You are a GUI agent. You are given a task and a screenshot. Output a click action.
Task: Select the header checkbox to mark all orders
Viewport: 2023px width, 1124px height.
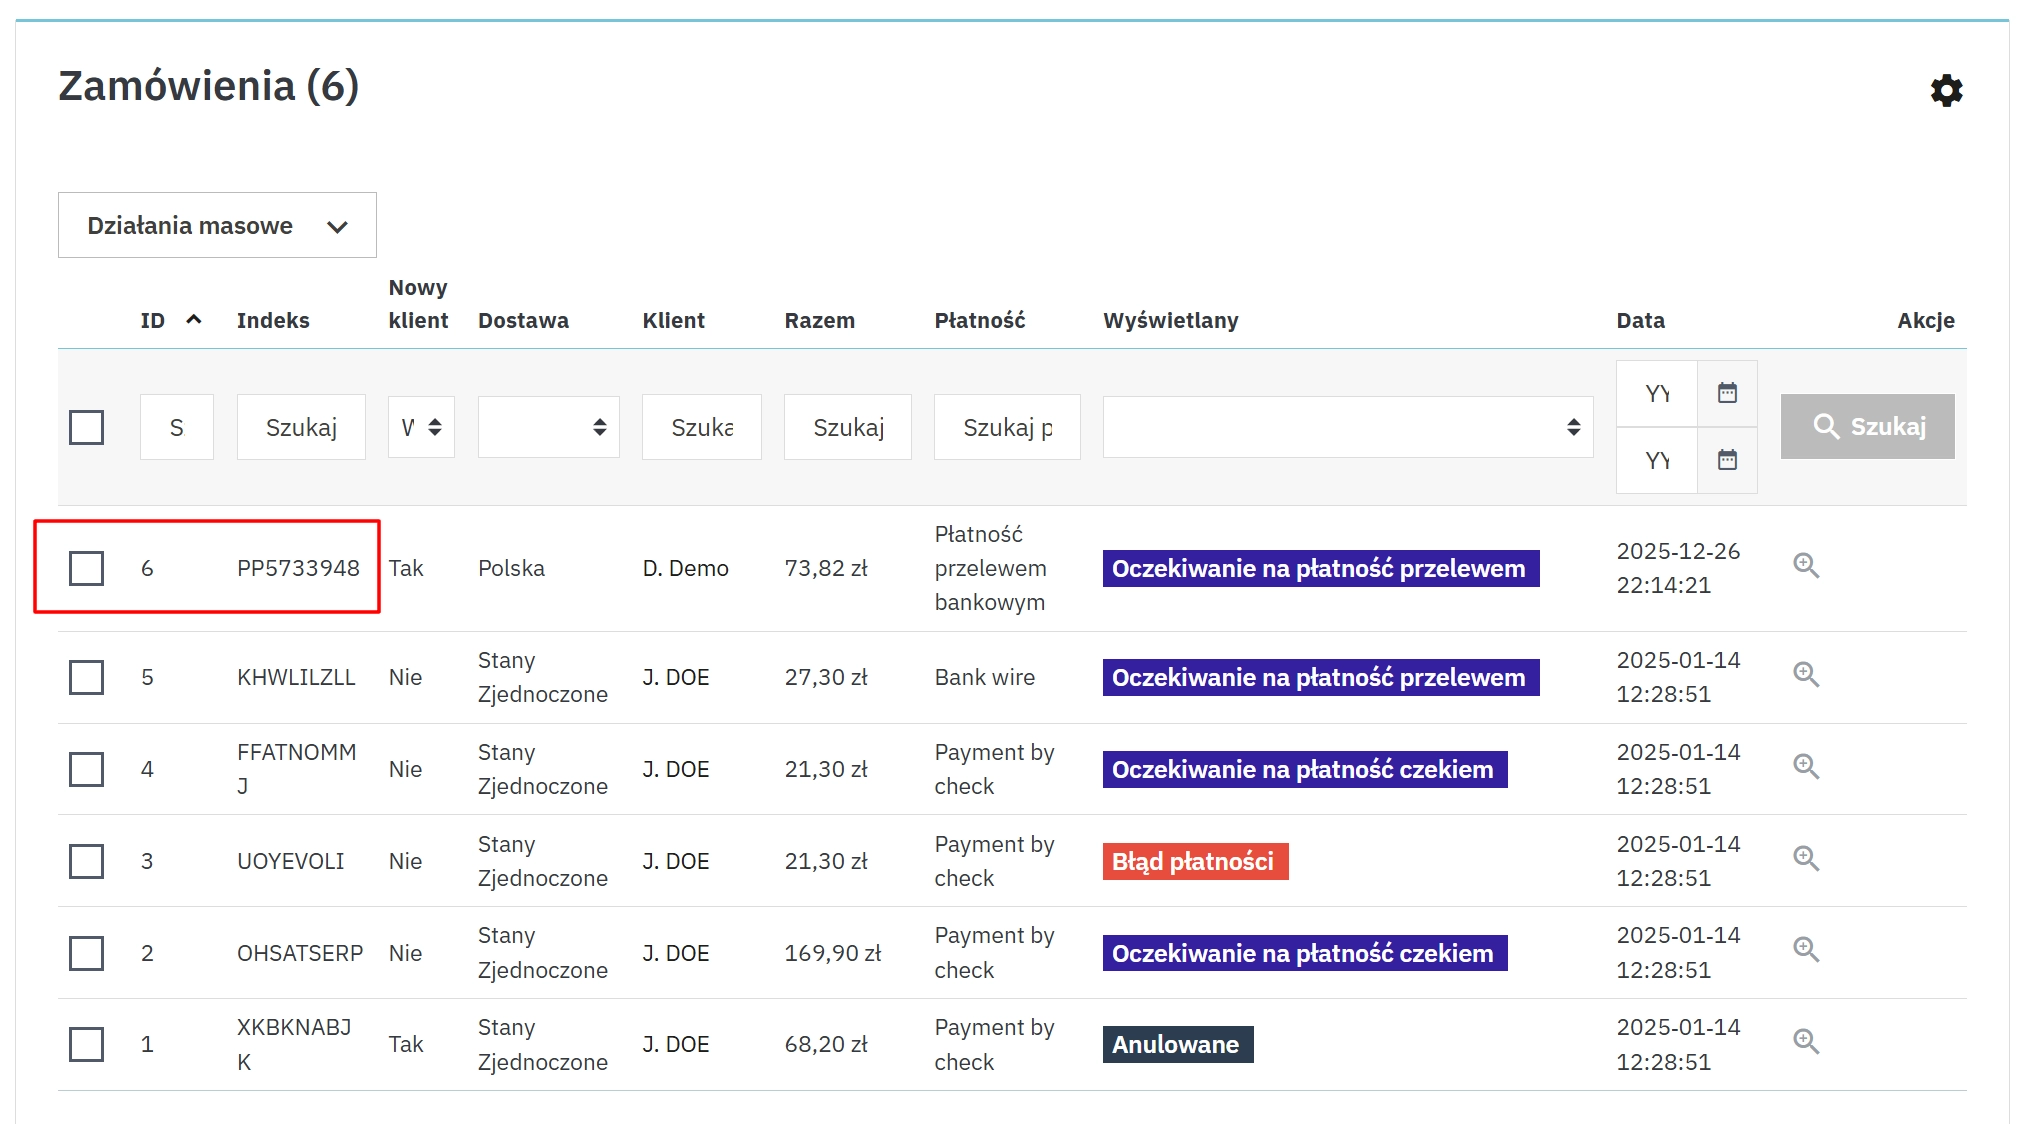pyautogui.click(x=86, y=427)
